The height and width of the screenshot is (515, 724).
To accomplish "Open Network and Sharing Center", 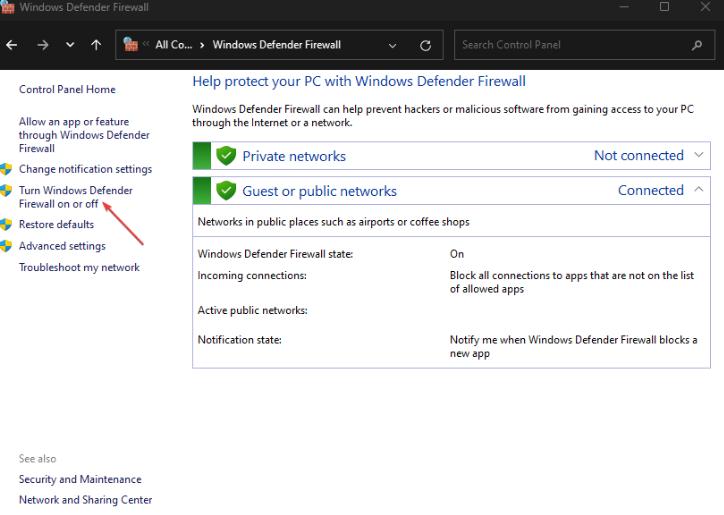I will pos(85,500).
